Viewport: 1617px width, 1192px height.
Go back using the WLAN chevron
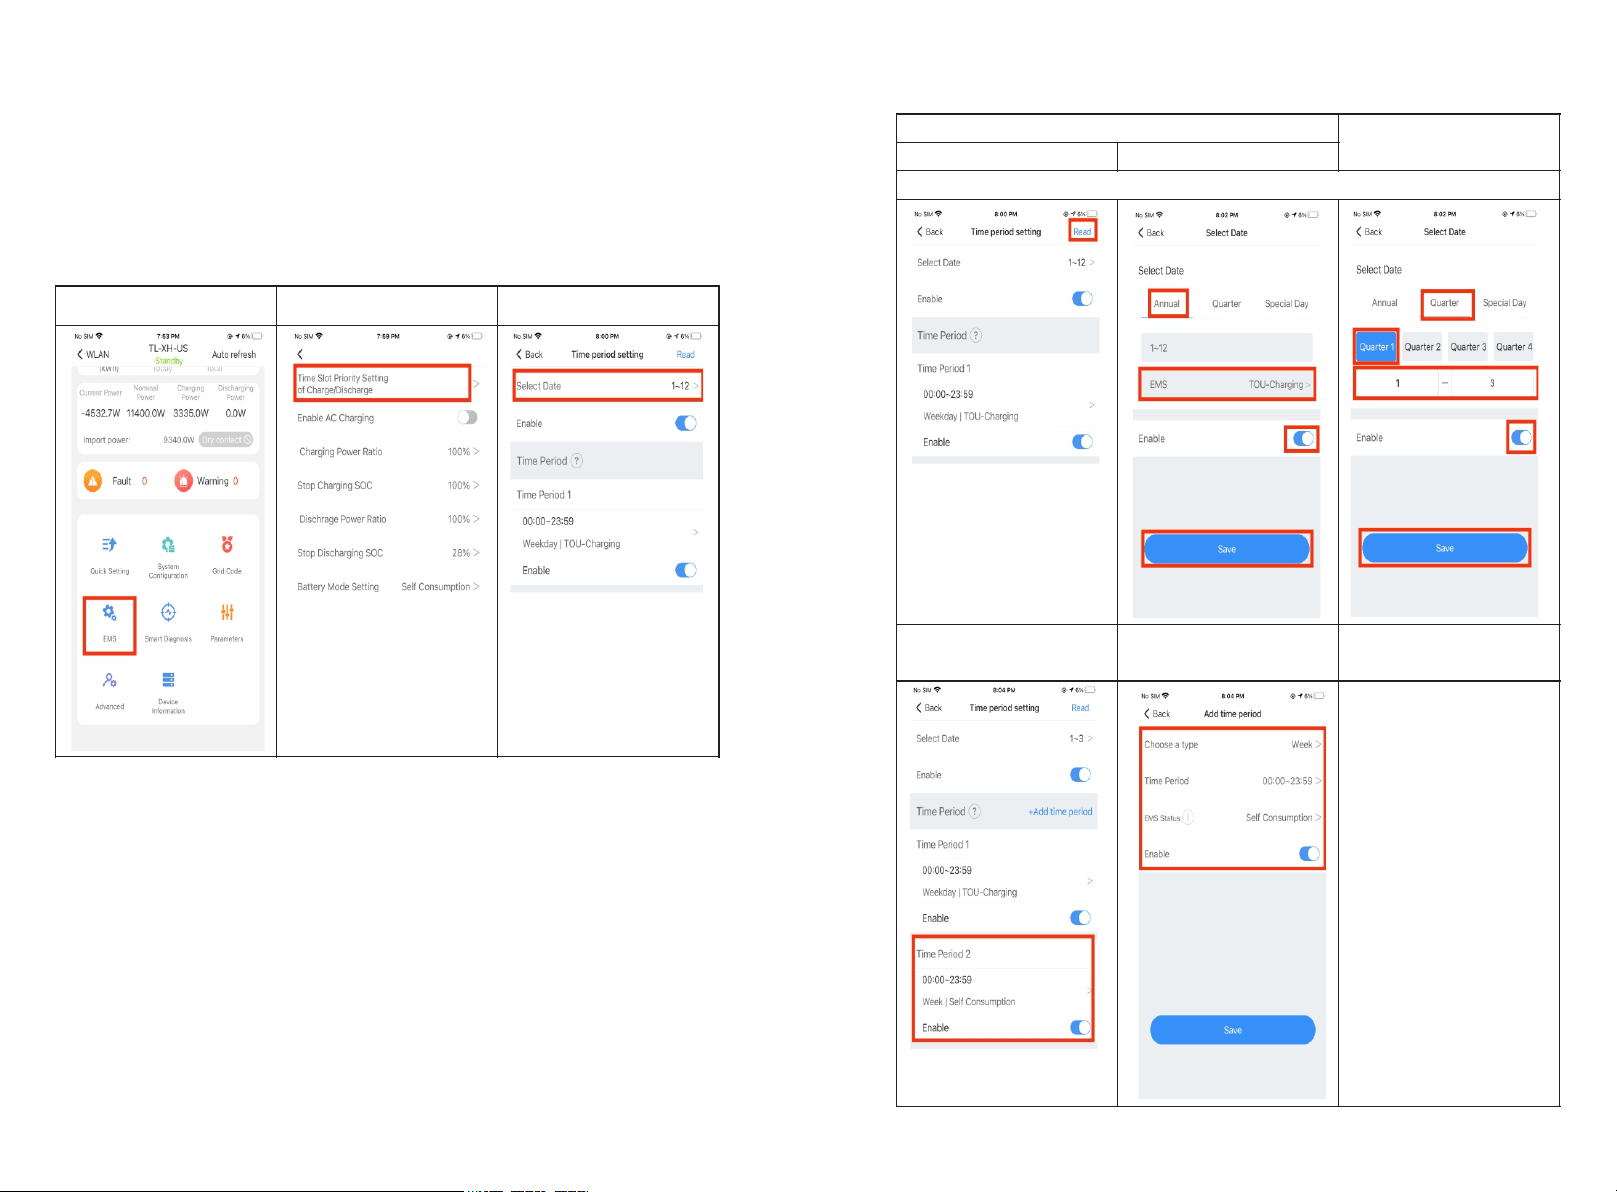80,354
